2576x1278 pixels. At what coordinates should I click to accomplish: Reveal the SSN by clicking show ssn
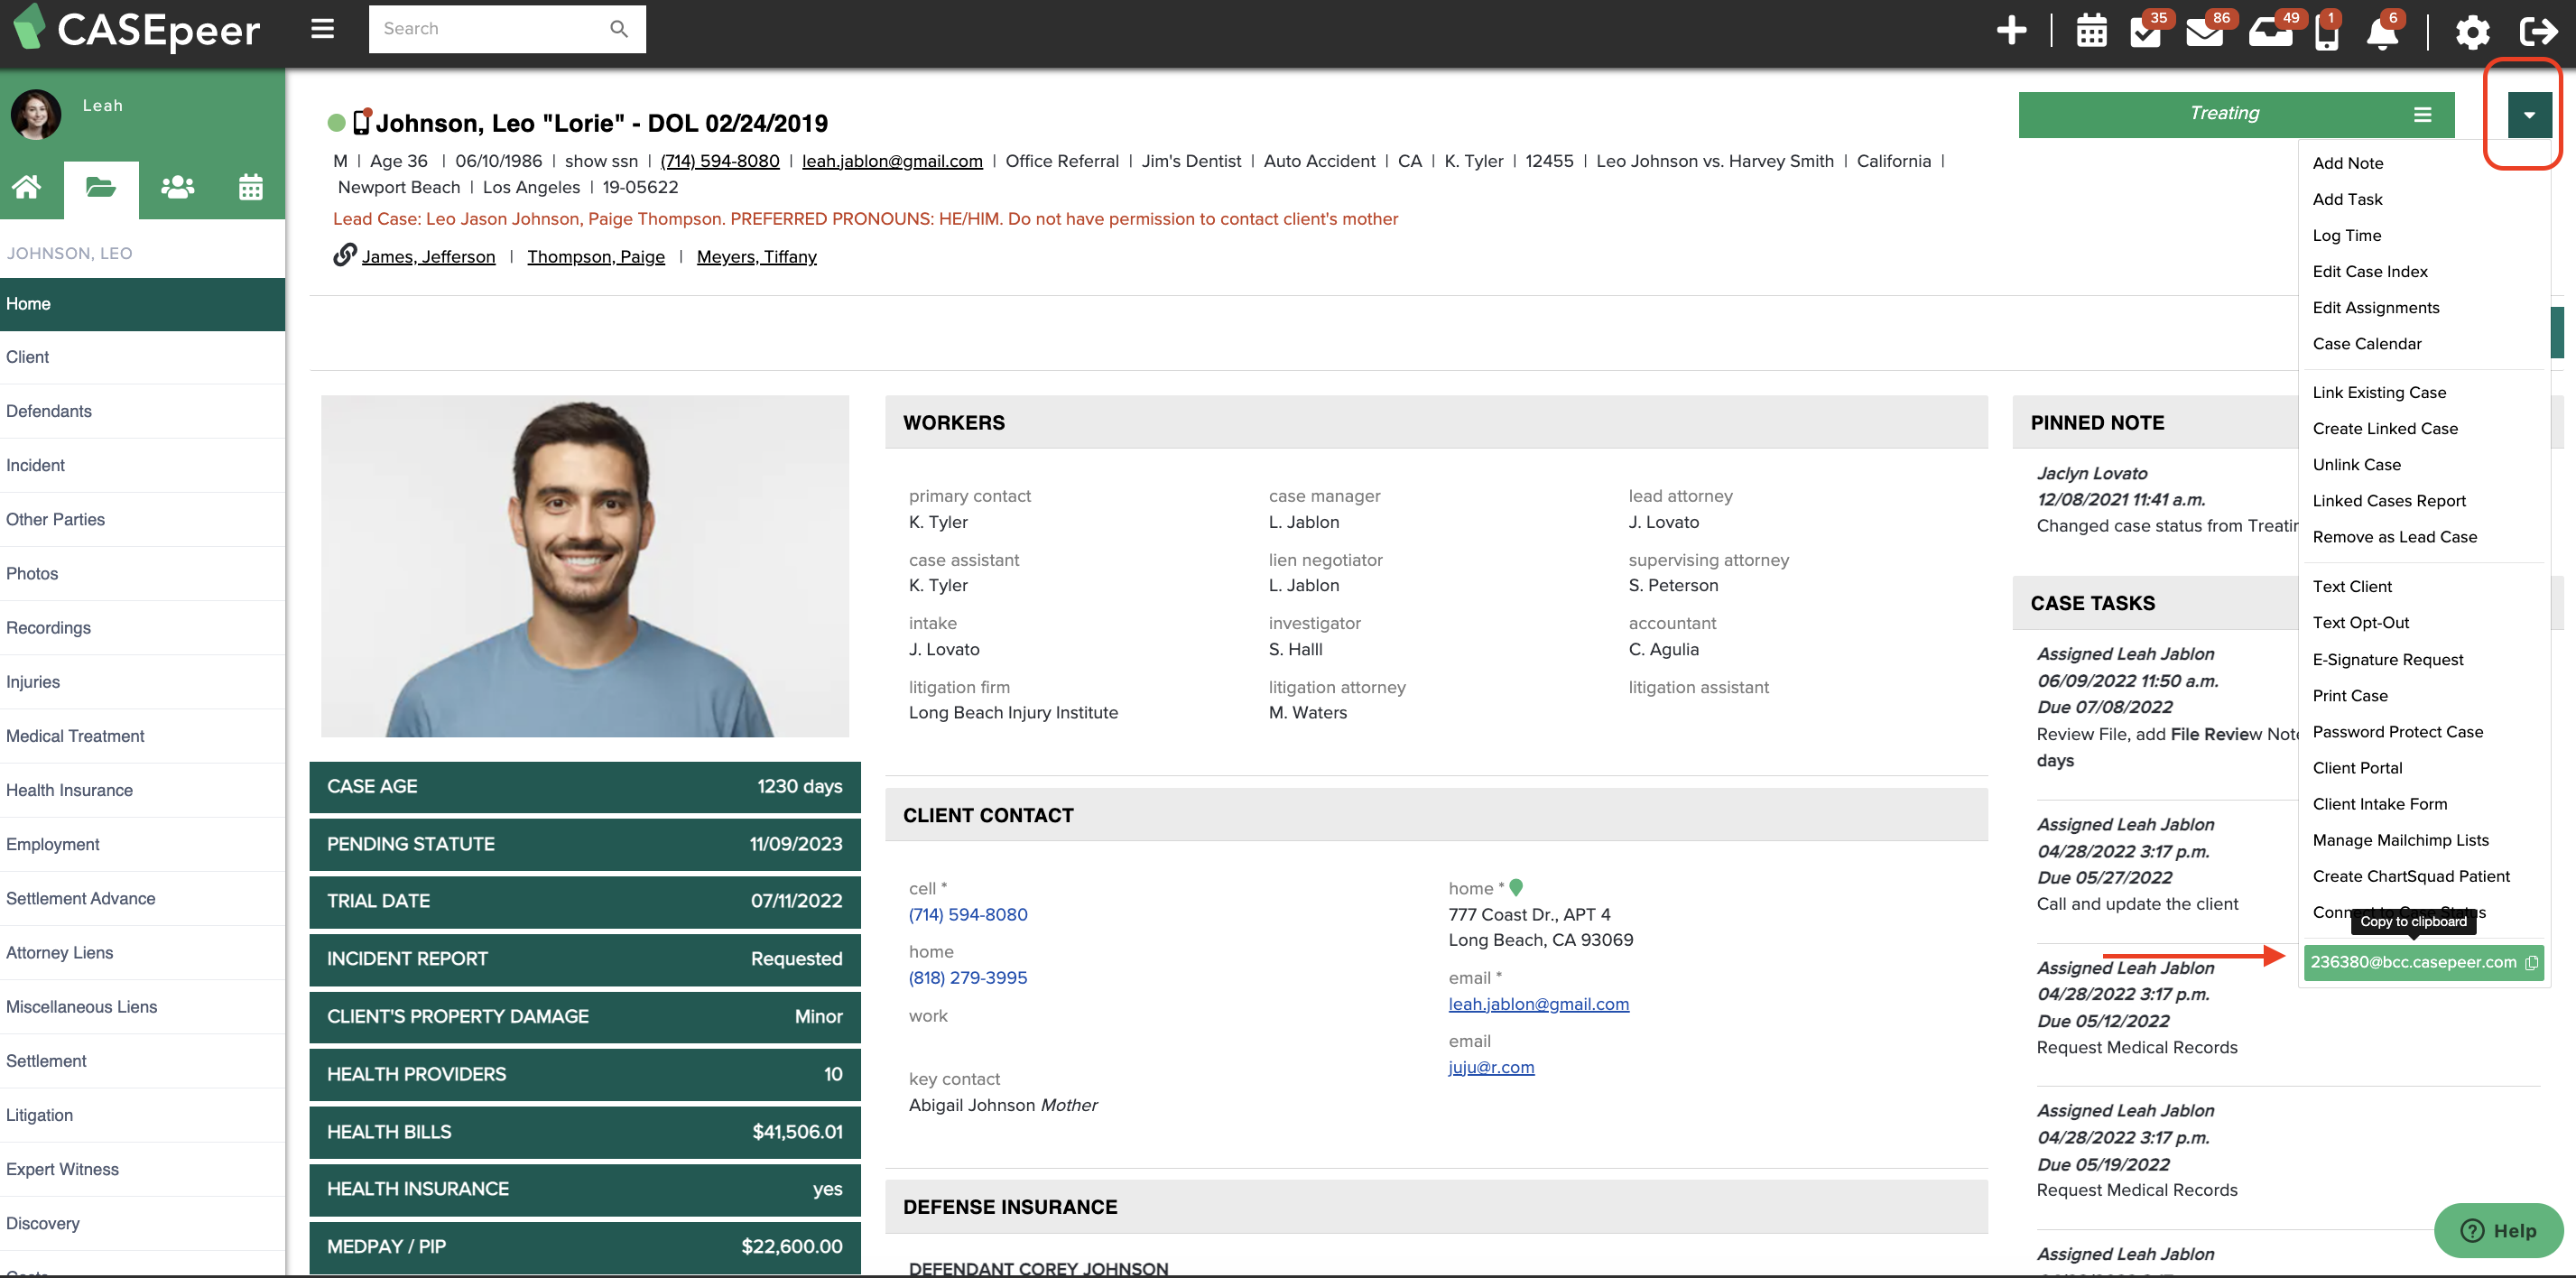click(x=600, y=161)
